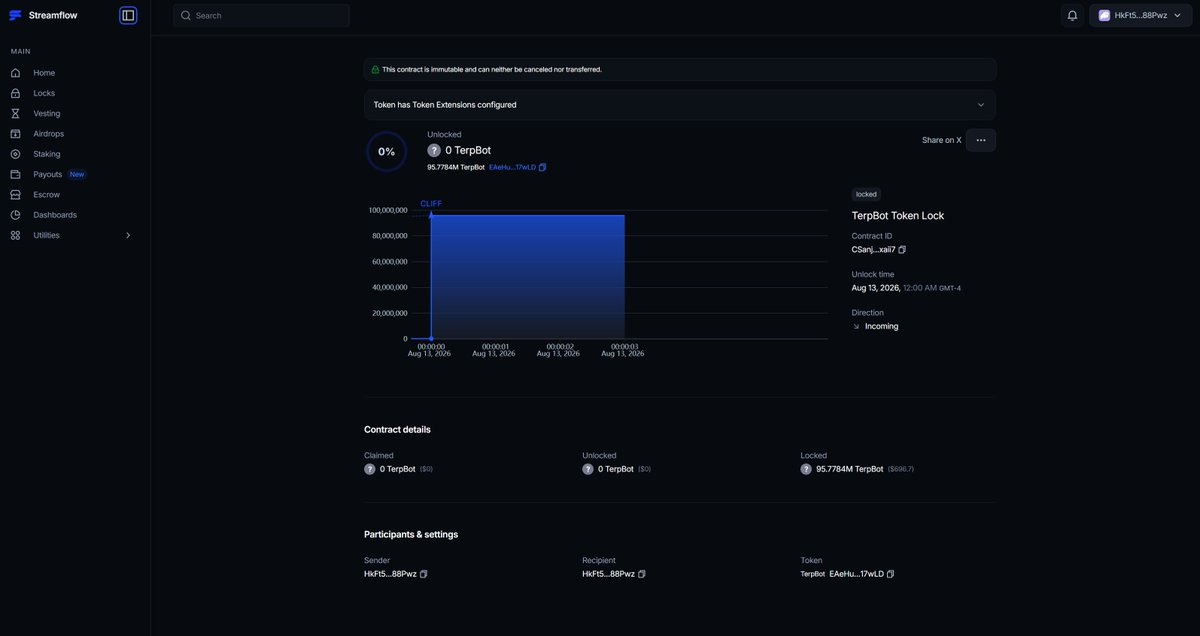Screen dimensions: 1200x636
Task: Click the Staking sidebar icon
Action: pos(15,154)
